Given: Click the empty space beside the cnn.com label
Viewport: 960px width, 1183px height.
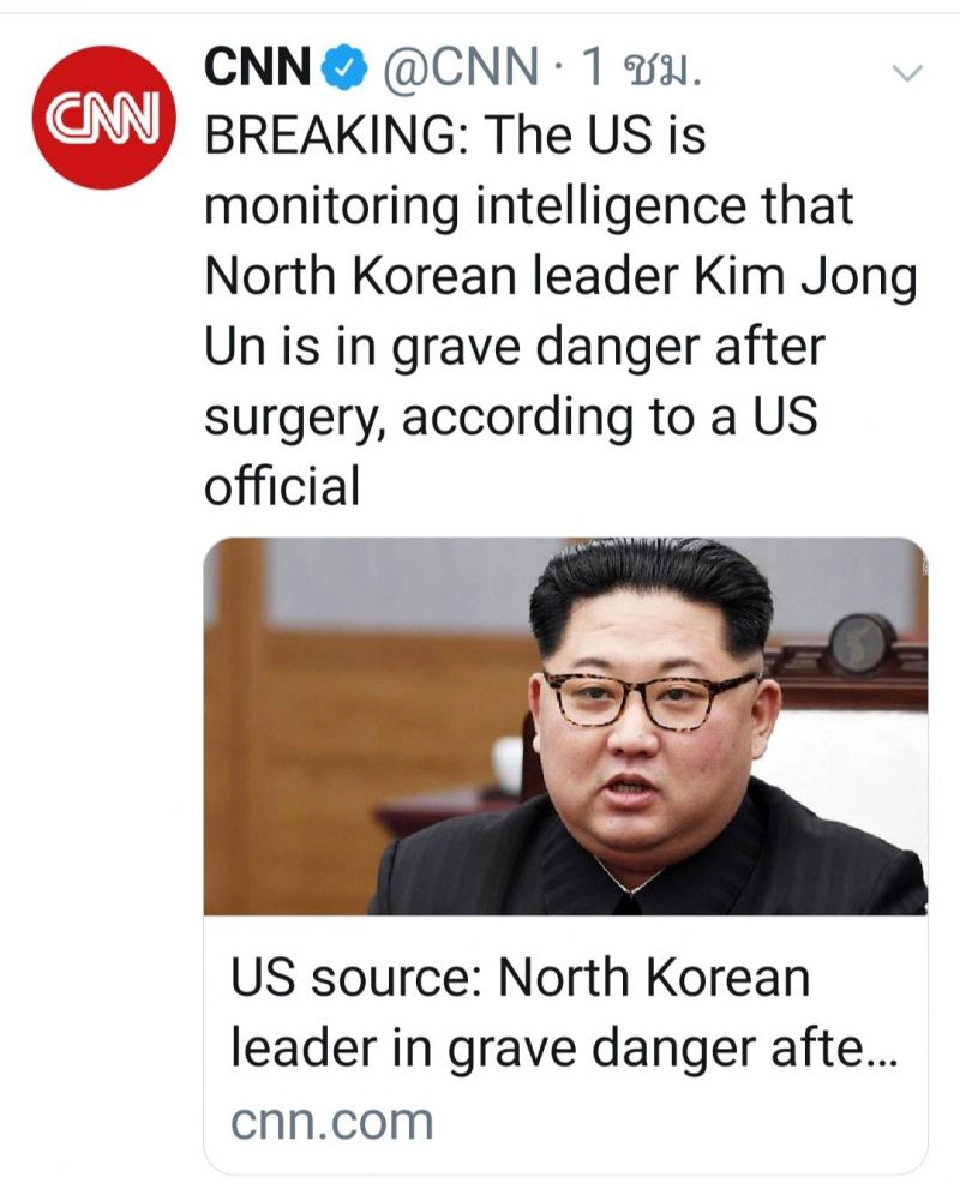Looking at the screenshot, I should coord(679,1123).
